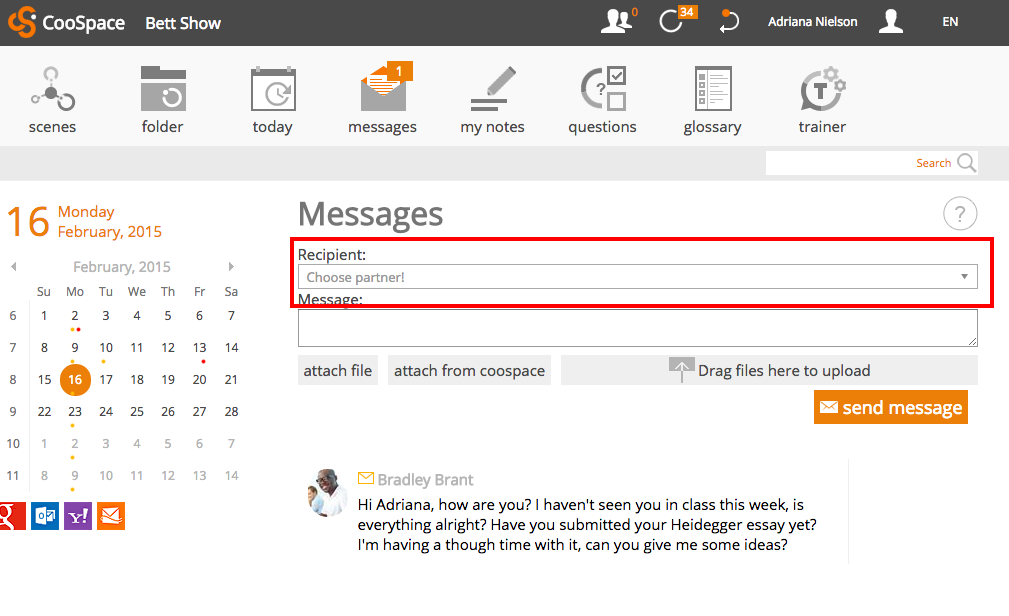This screenshot has width=1009, height=616.
Task: Click the Monday February, 2015 date heading
Action: click(x=109, y=221)
